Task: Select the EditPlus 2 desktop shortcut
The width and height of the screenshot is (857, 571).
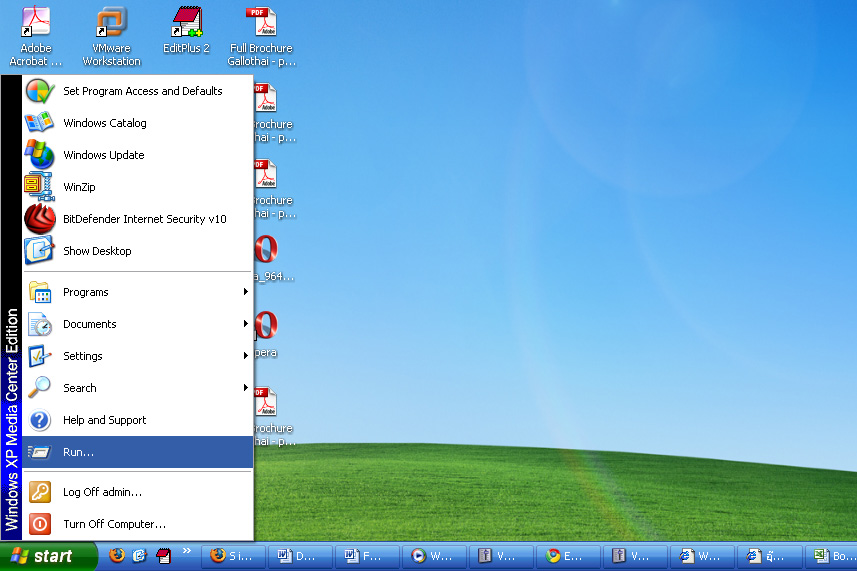Action: coord(186,31)
